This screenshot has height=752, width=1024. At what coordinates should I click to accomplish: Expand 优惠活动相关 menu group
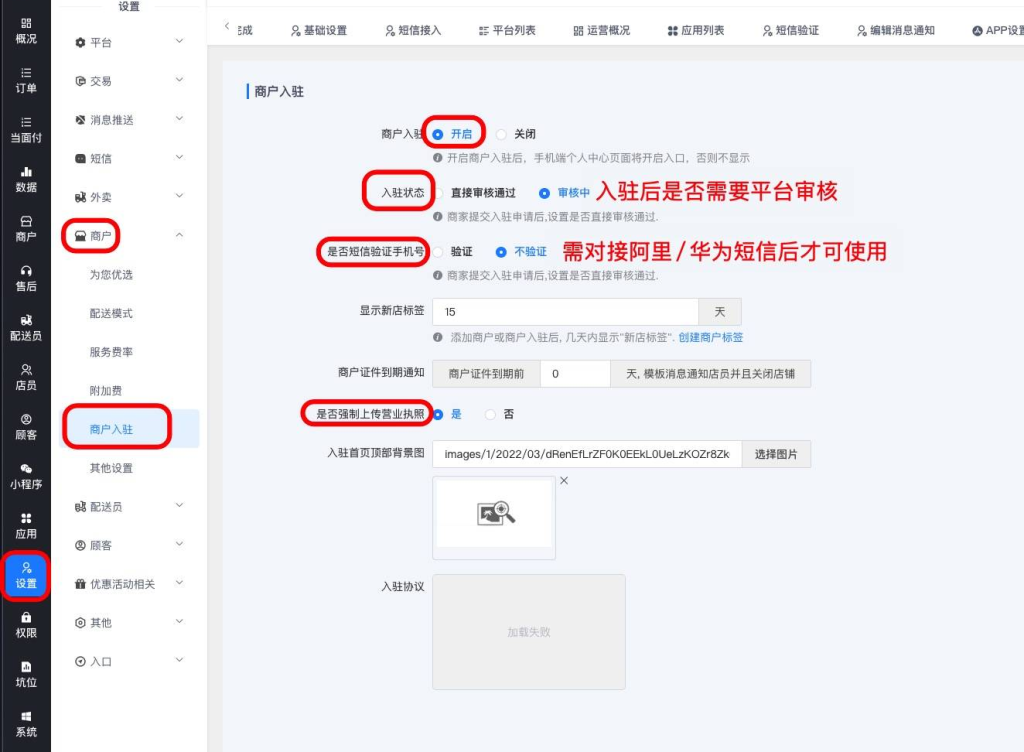(x=129, y=584)
